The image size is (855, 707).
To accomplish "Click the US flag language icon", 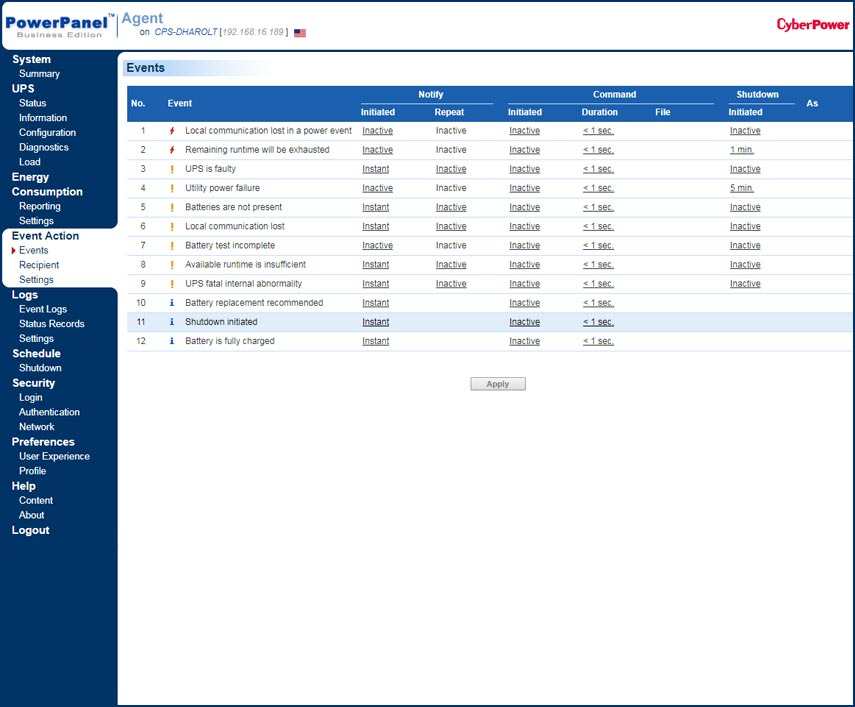I will [300, 33].
